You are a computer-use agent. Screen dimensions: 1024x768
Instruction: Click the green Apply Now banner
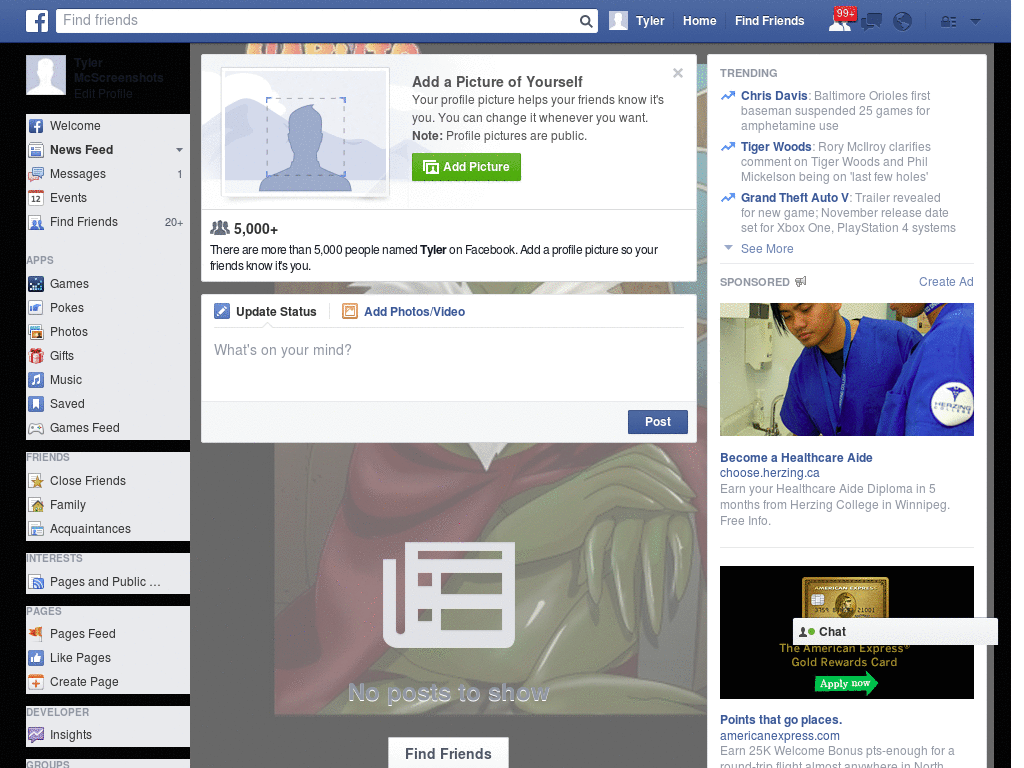point(846,684)
